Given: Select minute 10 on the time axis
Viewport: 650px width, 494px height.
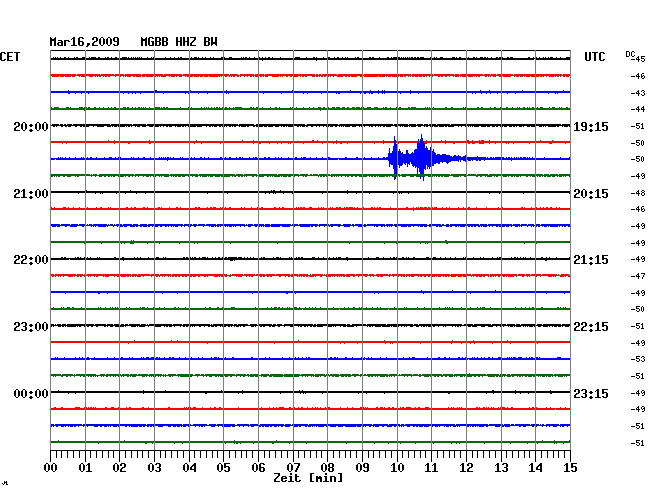Looking at the screenshot, I should point(397,467).
